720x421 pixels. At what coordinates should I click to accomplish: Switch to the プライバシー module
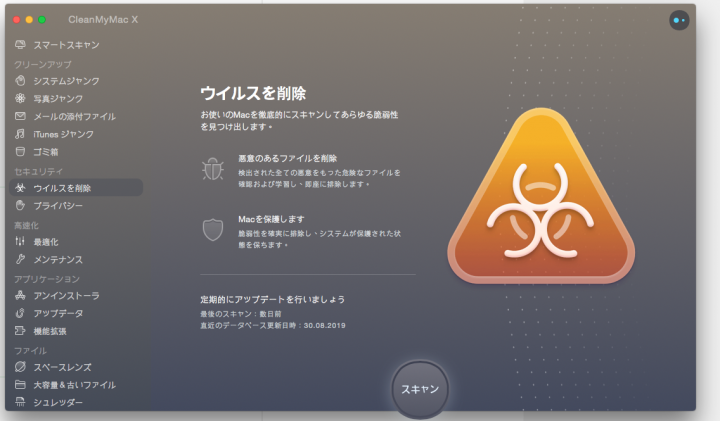click(x=58, y=206)
